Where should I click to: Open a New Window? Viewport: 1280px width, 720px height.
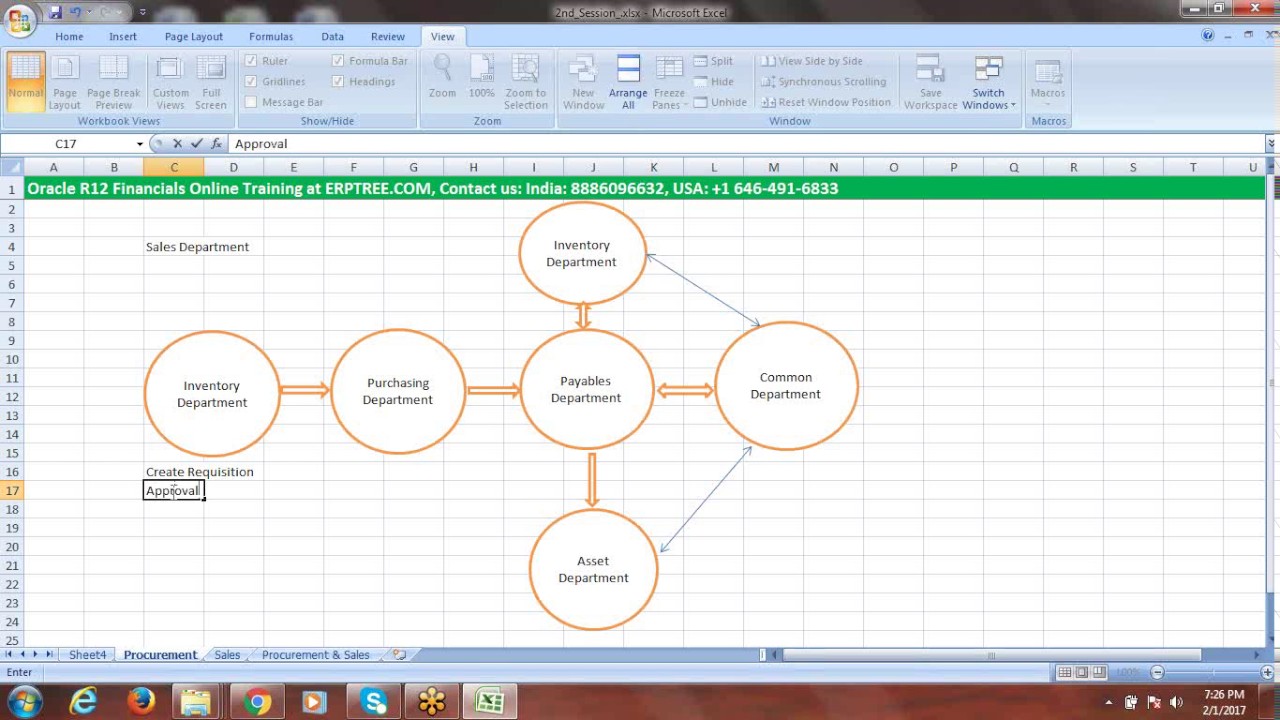coord(584,82)
